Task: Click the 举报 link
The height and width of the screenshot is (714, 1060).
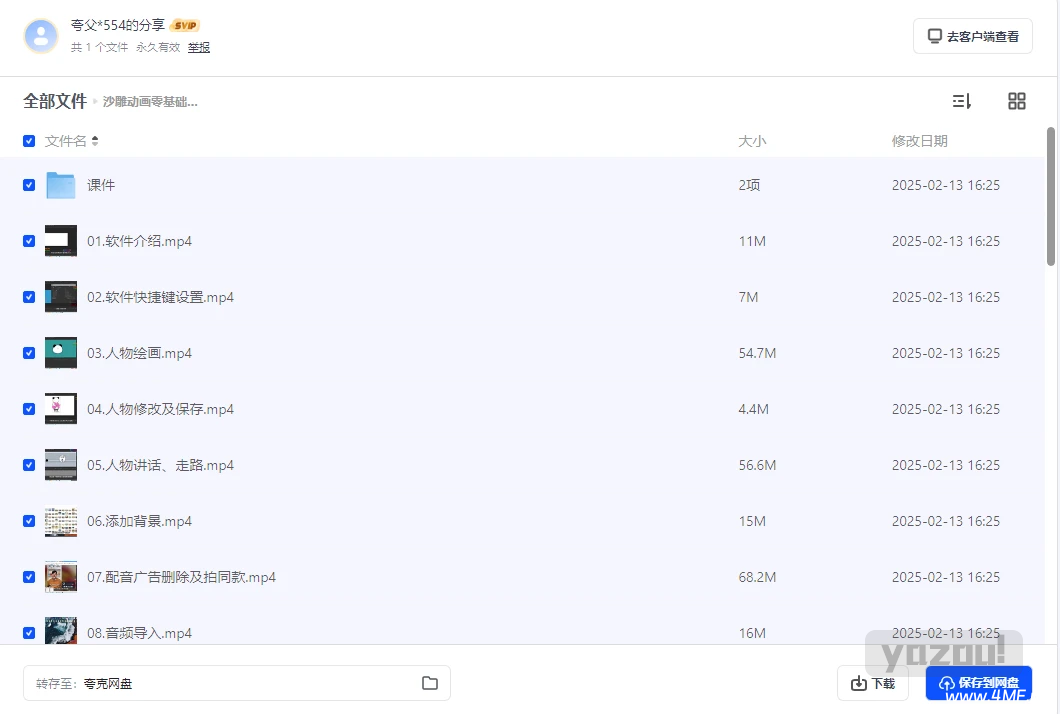Action: click(199, 47)
